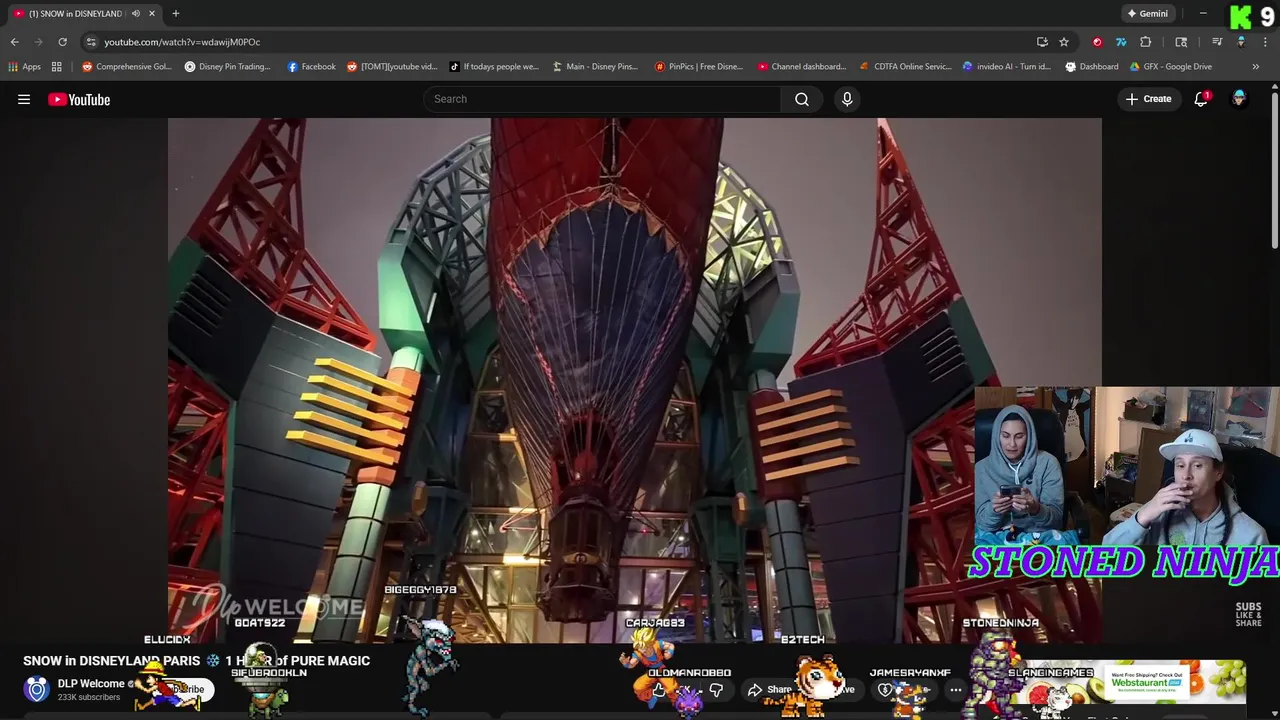Screen dimensions: 1280x720
Task: Open Chrome extensions puzzle icon
Action: click(x=1145, y=42)
